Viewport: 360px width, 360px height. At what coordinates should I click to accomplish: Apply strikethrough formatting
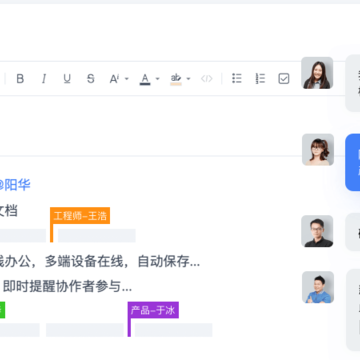click(x=90, y=79)
